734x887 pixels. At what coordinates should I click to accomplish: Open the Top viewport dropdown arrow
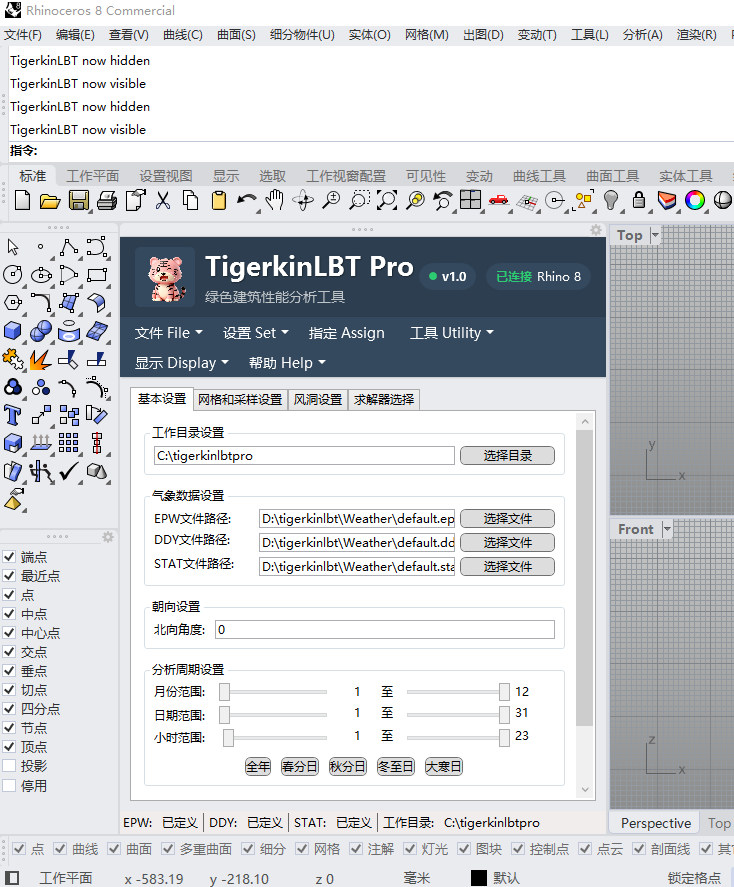click(x=655, y=235)
